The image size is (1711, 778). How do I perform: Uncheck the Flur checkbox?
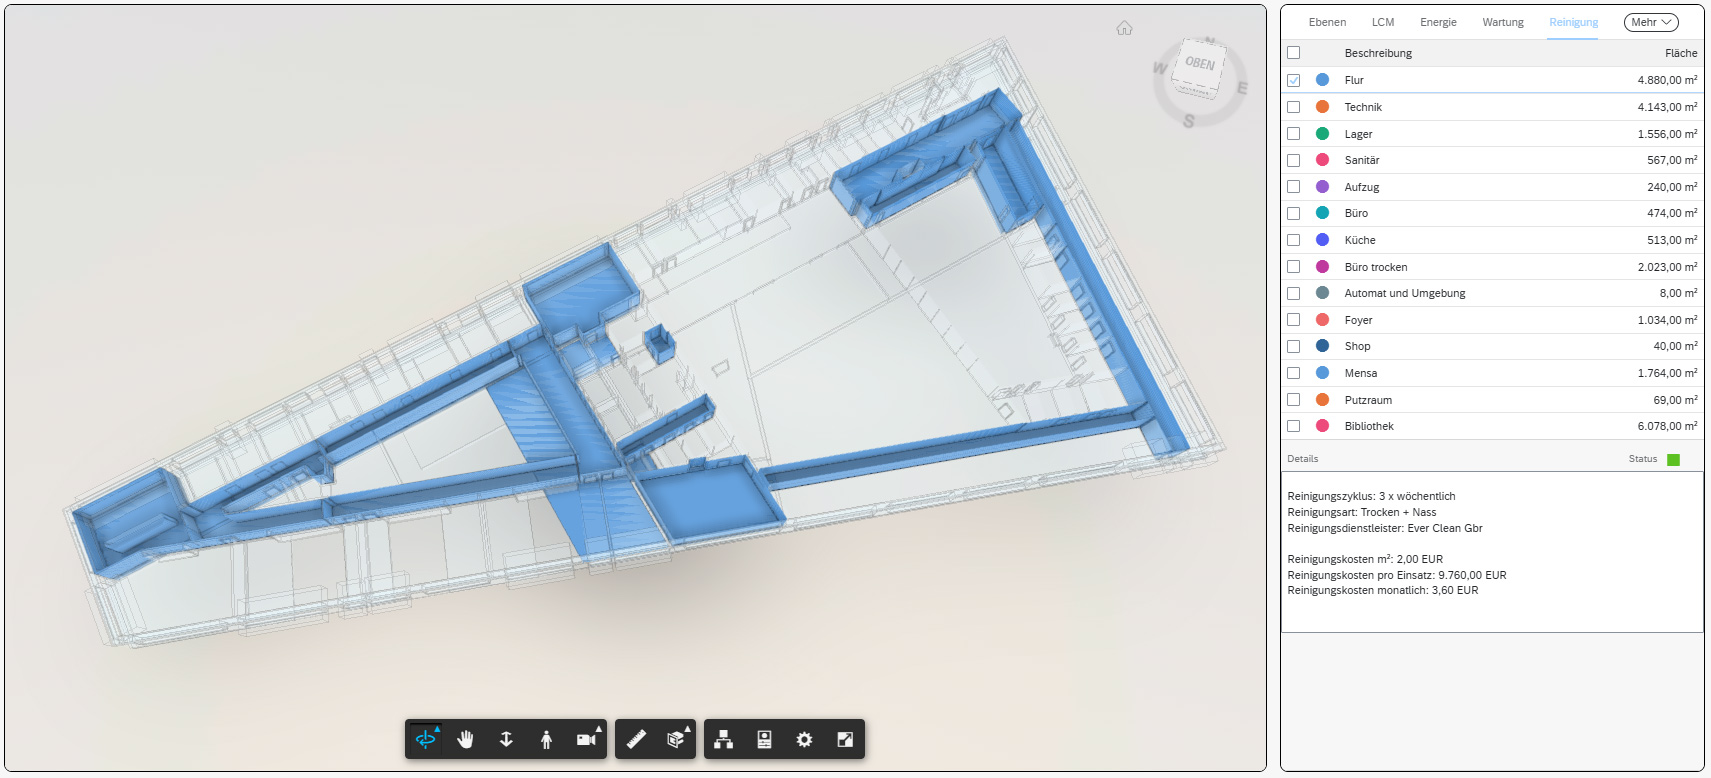point(1294,80)
